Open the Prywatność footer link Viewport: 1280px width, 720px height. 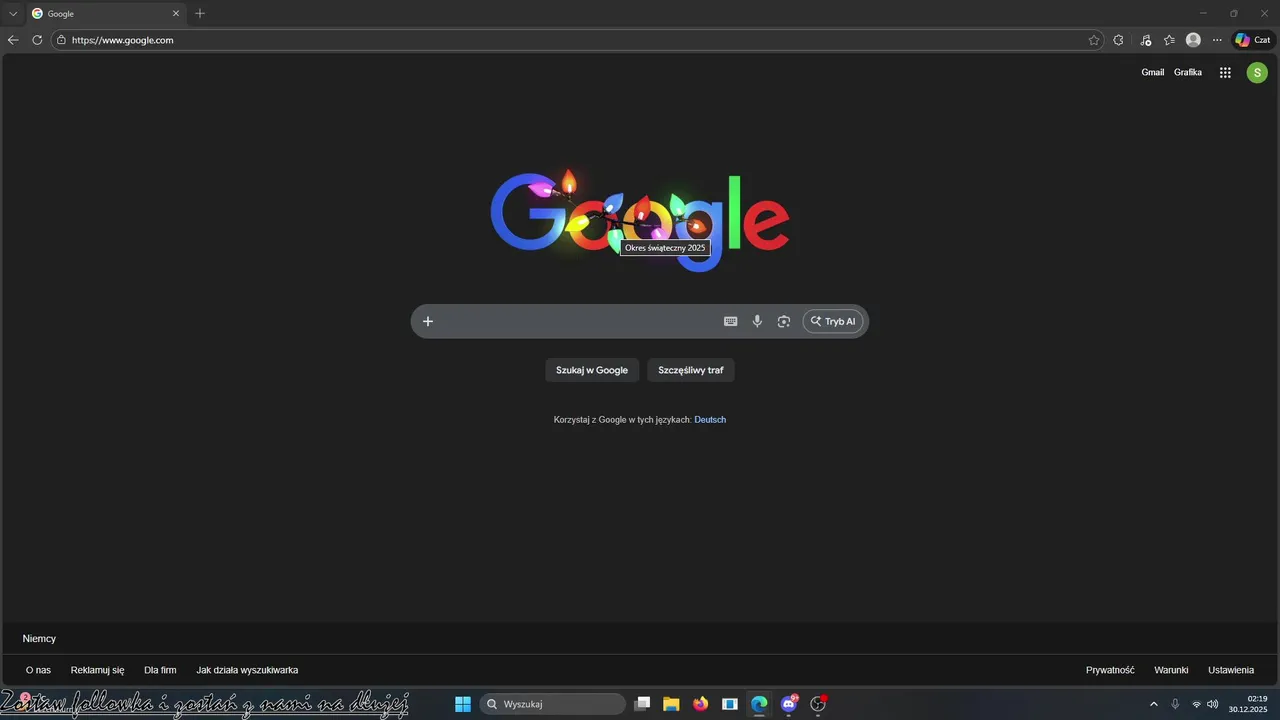click(1110, 670)
